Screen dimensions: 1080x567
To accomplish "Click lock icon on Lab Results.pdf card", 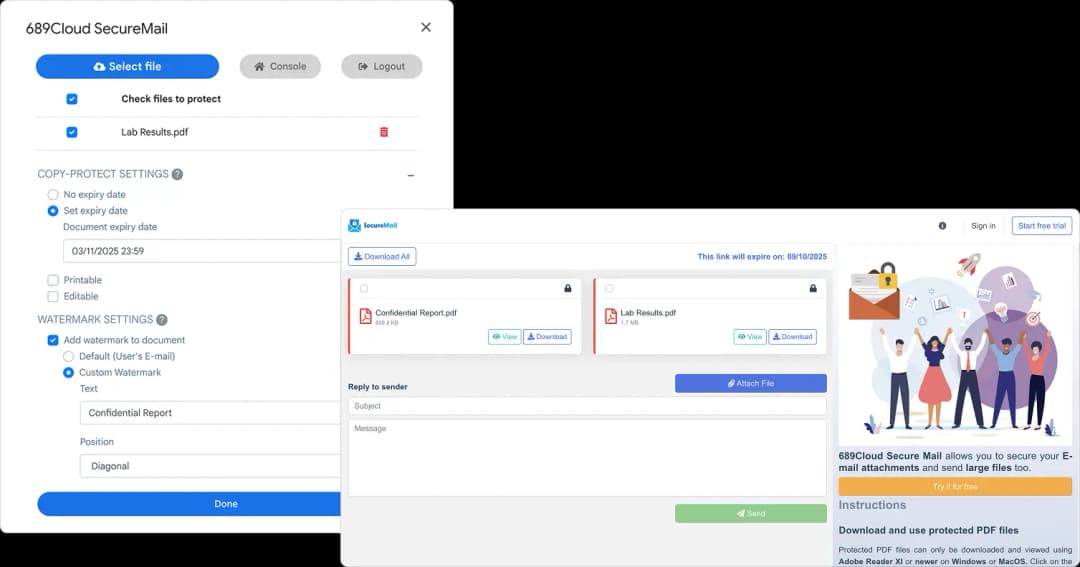I will [x=813, y=288].
